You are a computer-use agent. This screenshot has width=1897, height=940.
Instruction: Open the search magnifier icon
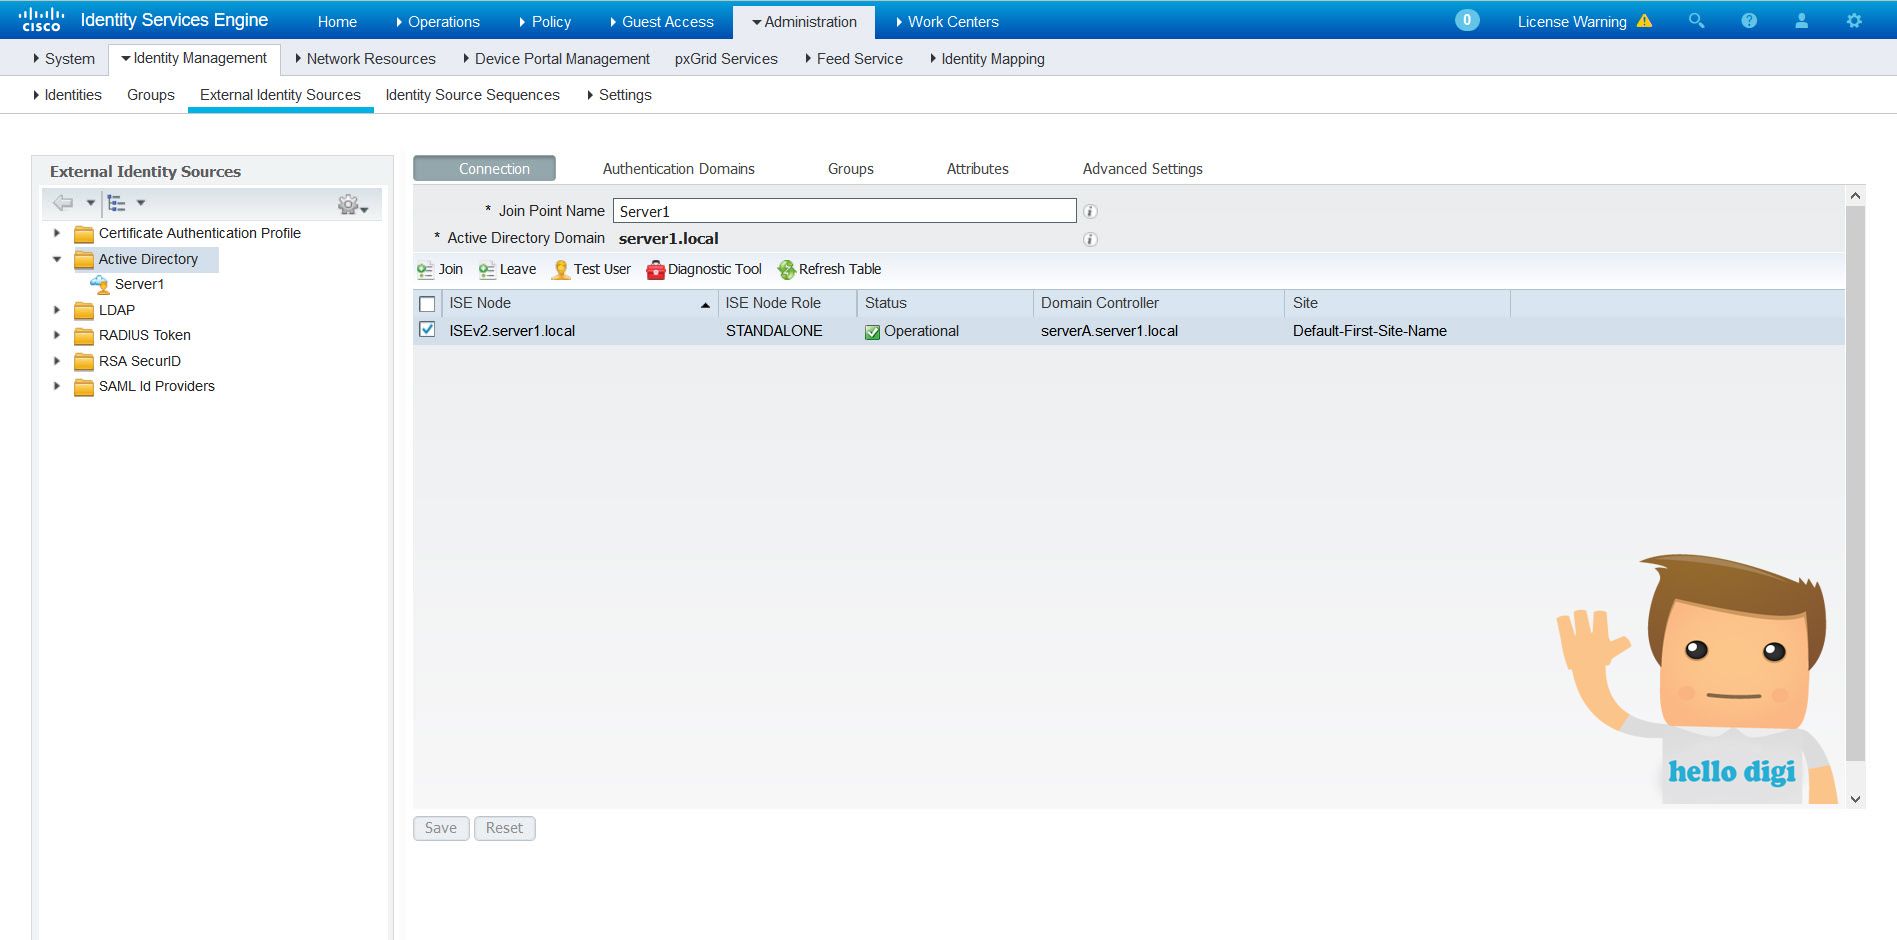click(x=1696, y=21)
